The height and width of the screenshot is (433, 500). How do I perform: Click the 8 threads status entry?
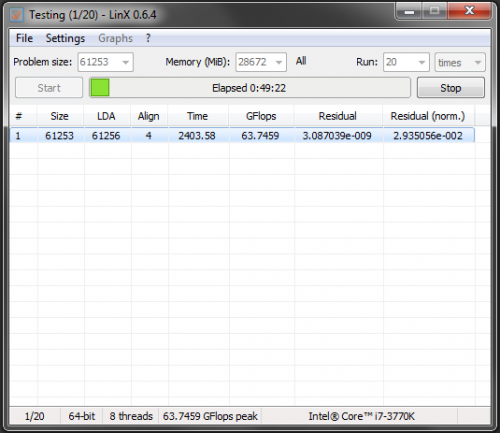tap(131, 416)
